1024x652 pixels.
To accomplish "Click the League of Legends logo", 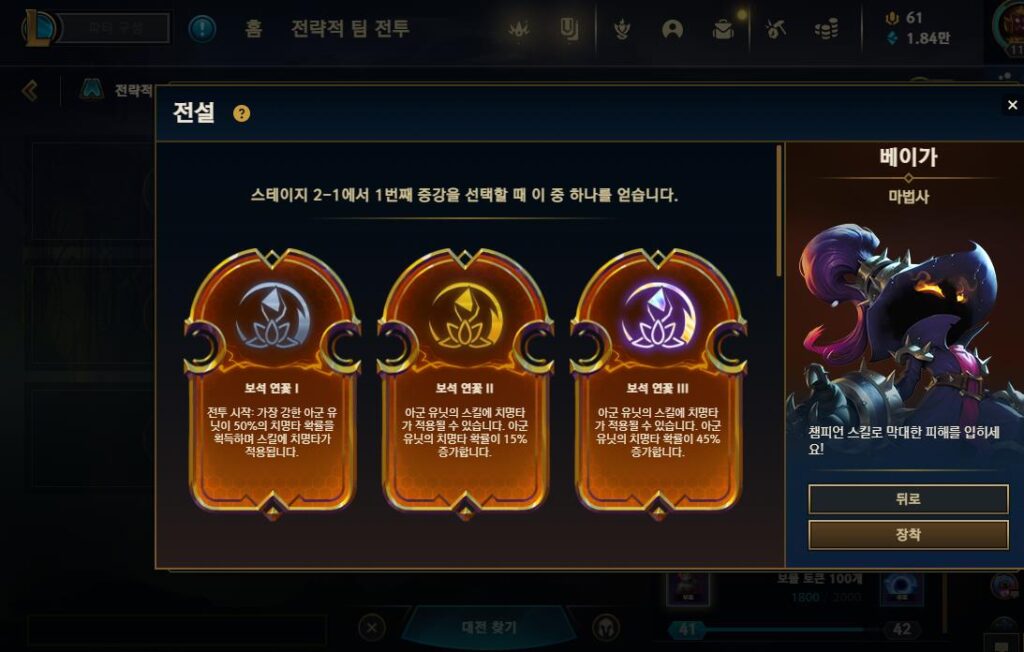I will pos(40,28).
